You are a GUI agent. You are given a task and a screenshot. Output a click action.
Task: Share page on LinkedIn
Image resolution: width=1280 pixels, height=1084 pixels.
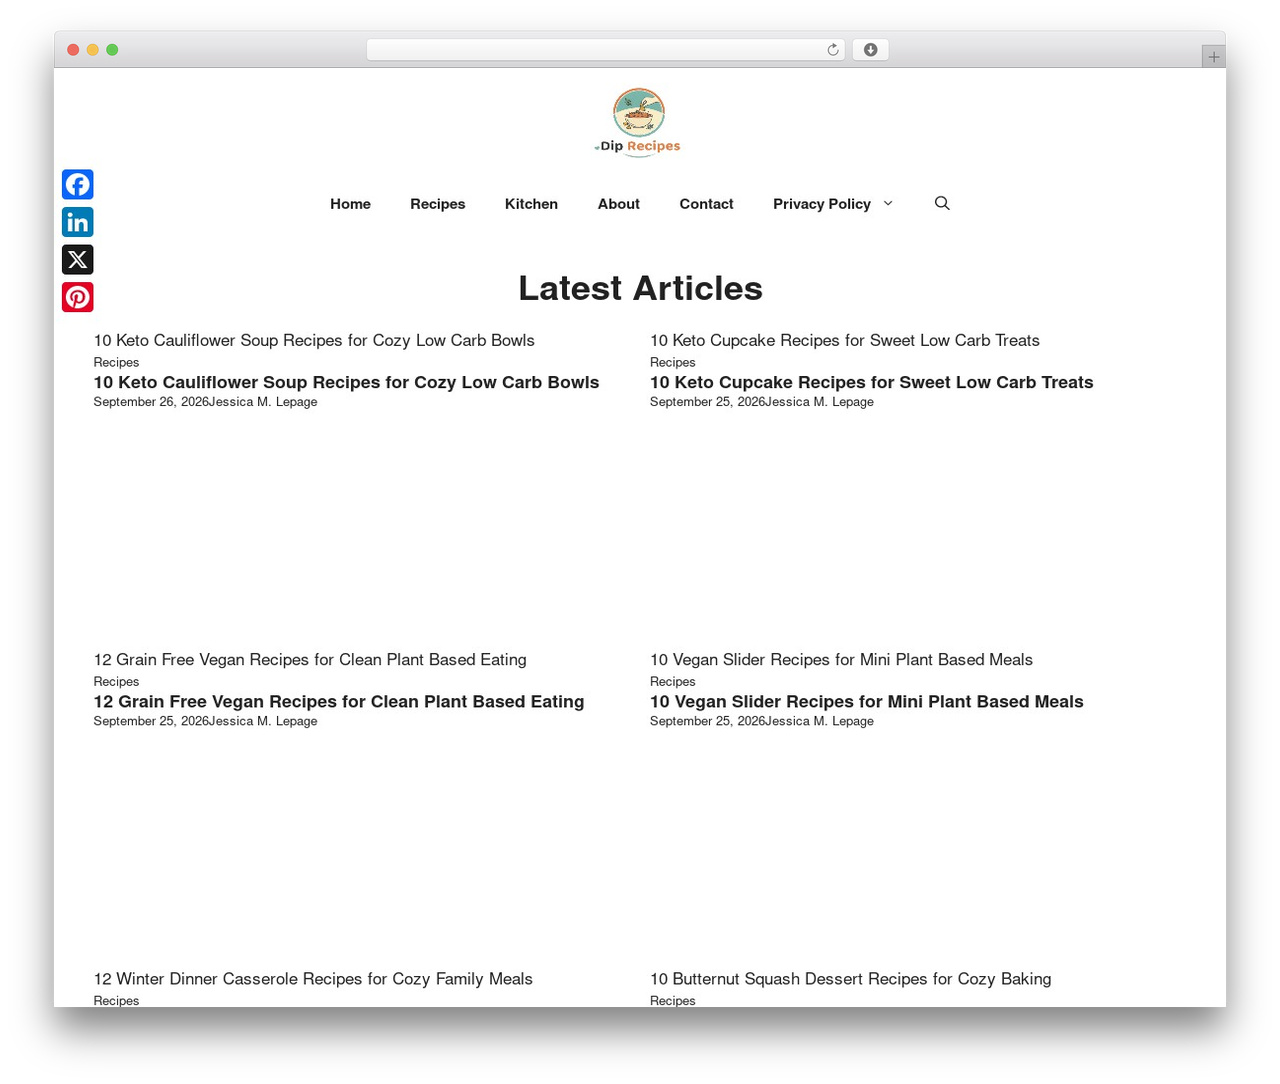77,222
